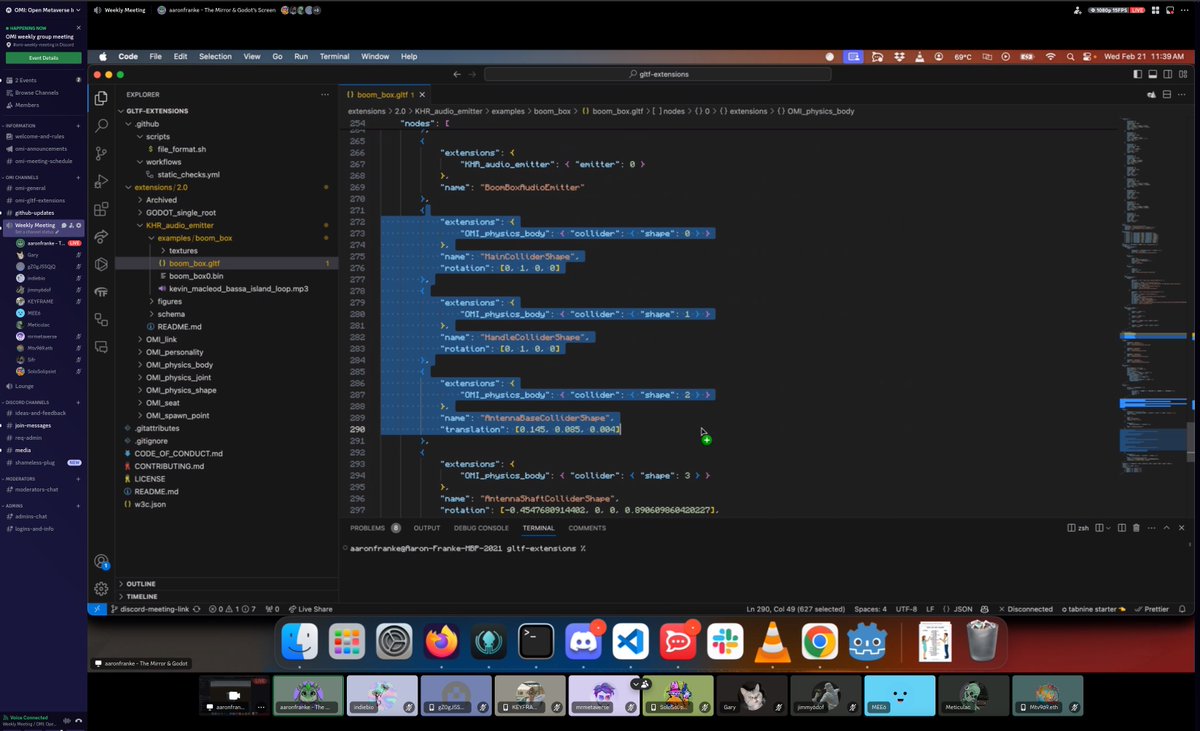This screenshot has width=1200, height=731.
Task: Expand the OMI_physics_body folder
Action: [x=182, y=364]
